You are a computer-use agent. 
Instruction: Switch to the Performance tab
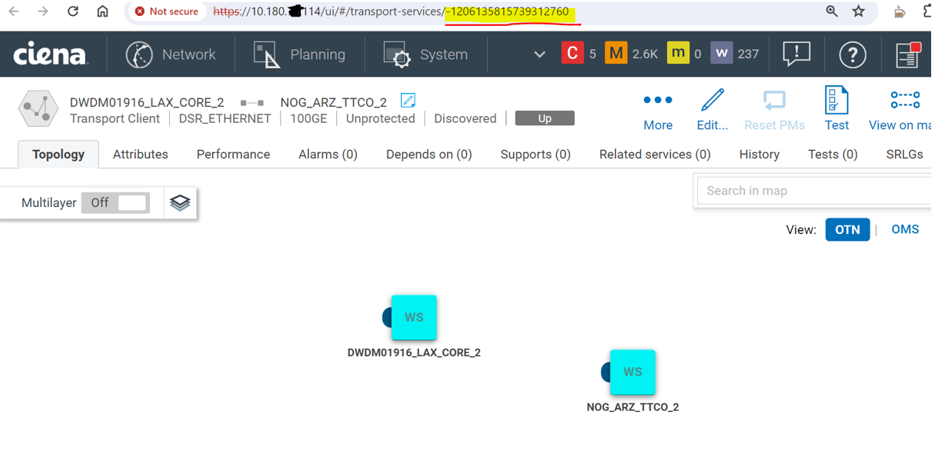(x=233, y=155)
